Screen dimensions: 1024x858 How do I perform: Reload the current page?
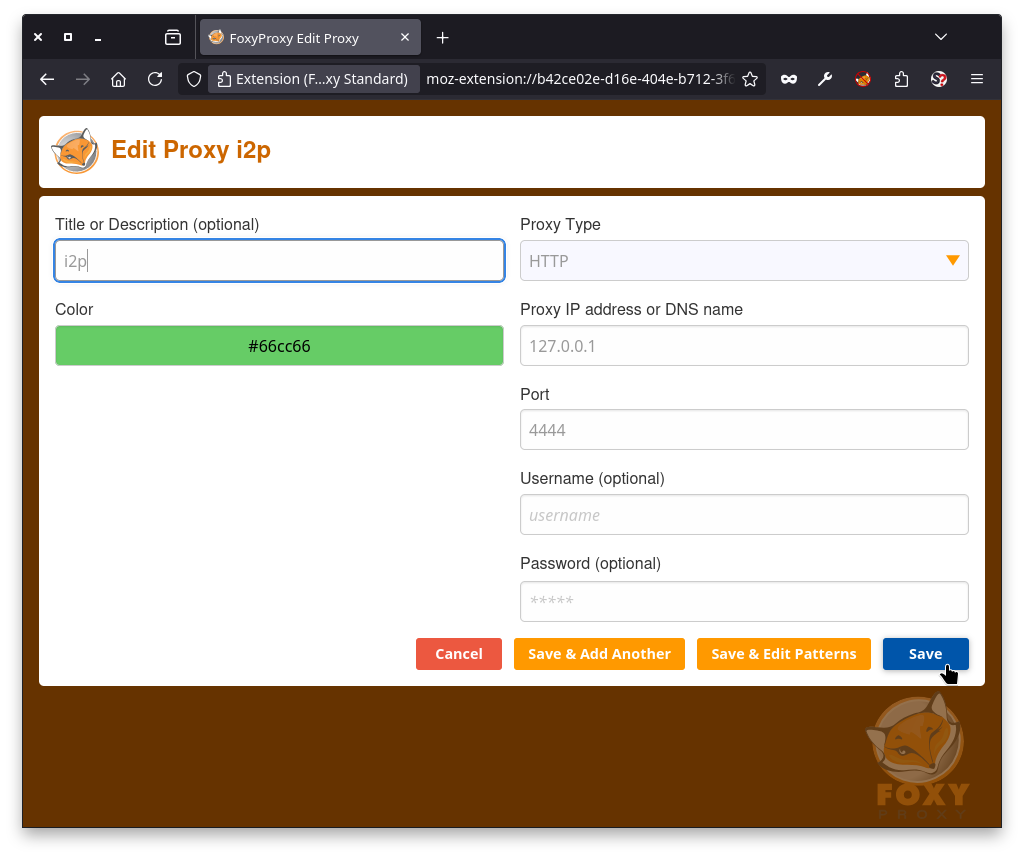[155, 79]
